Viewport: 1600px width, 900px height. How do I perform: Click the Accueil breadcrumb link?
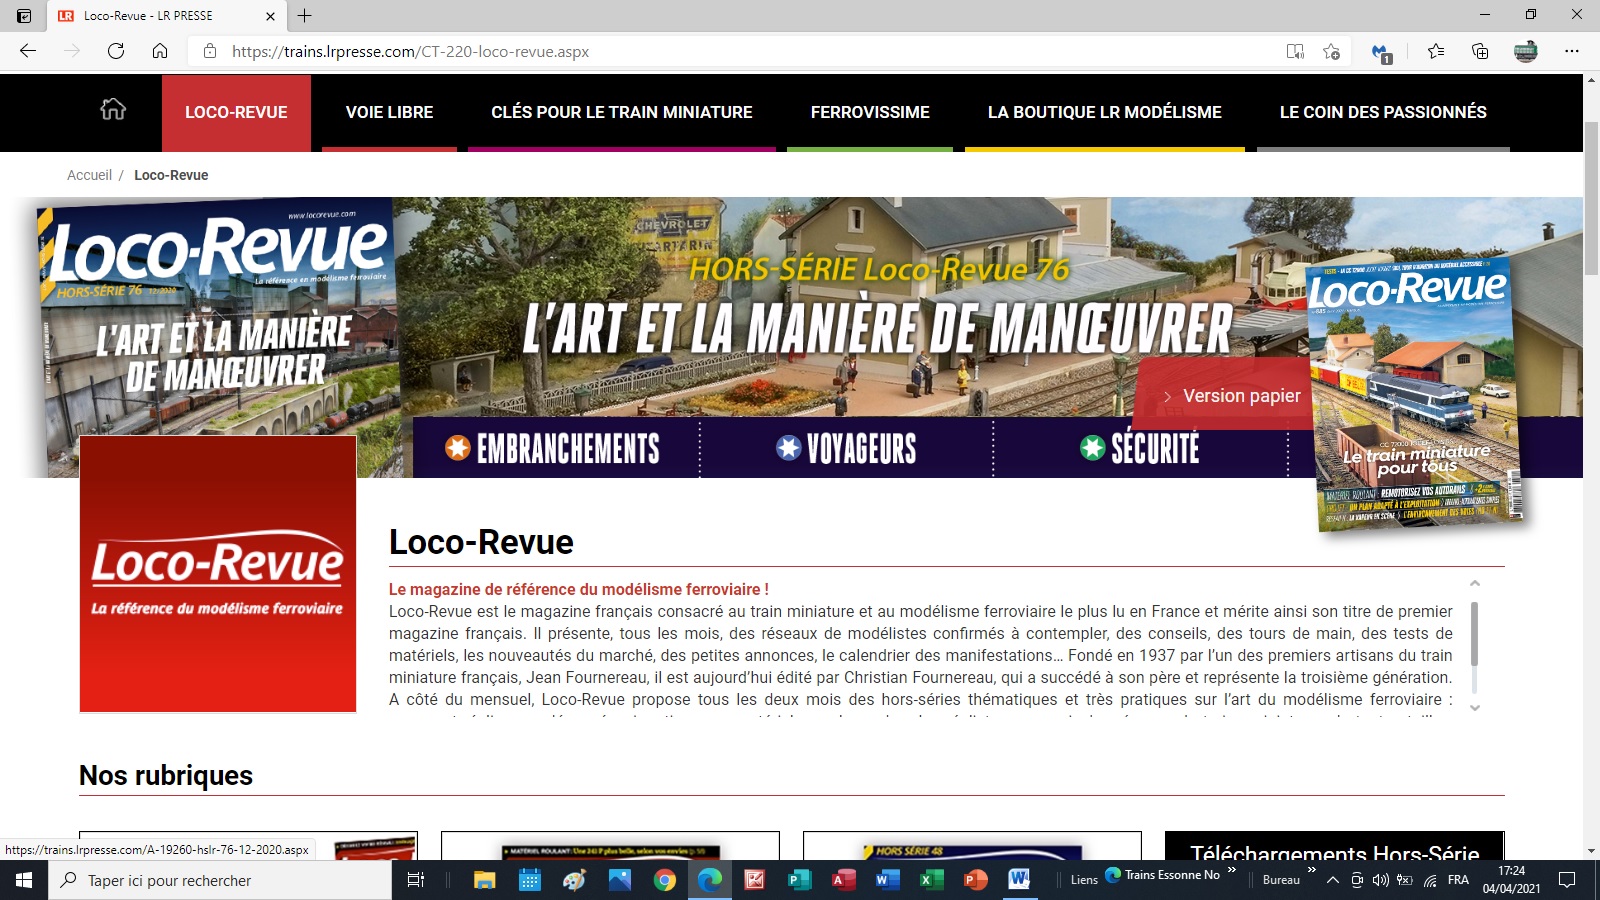pos(89,175)
